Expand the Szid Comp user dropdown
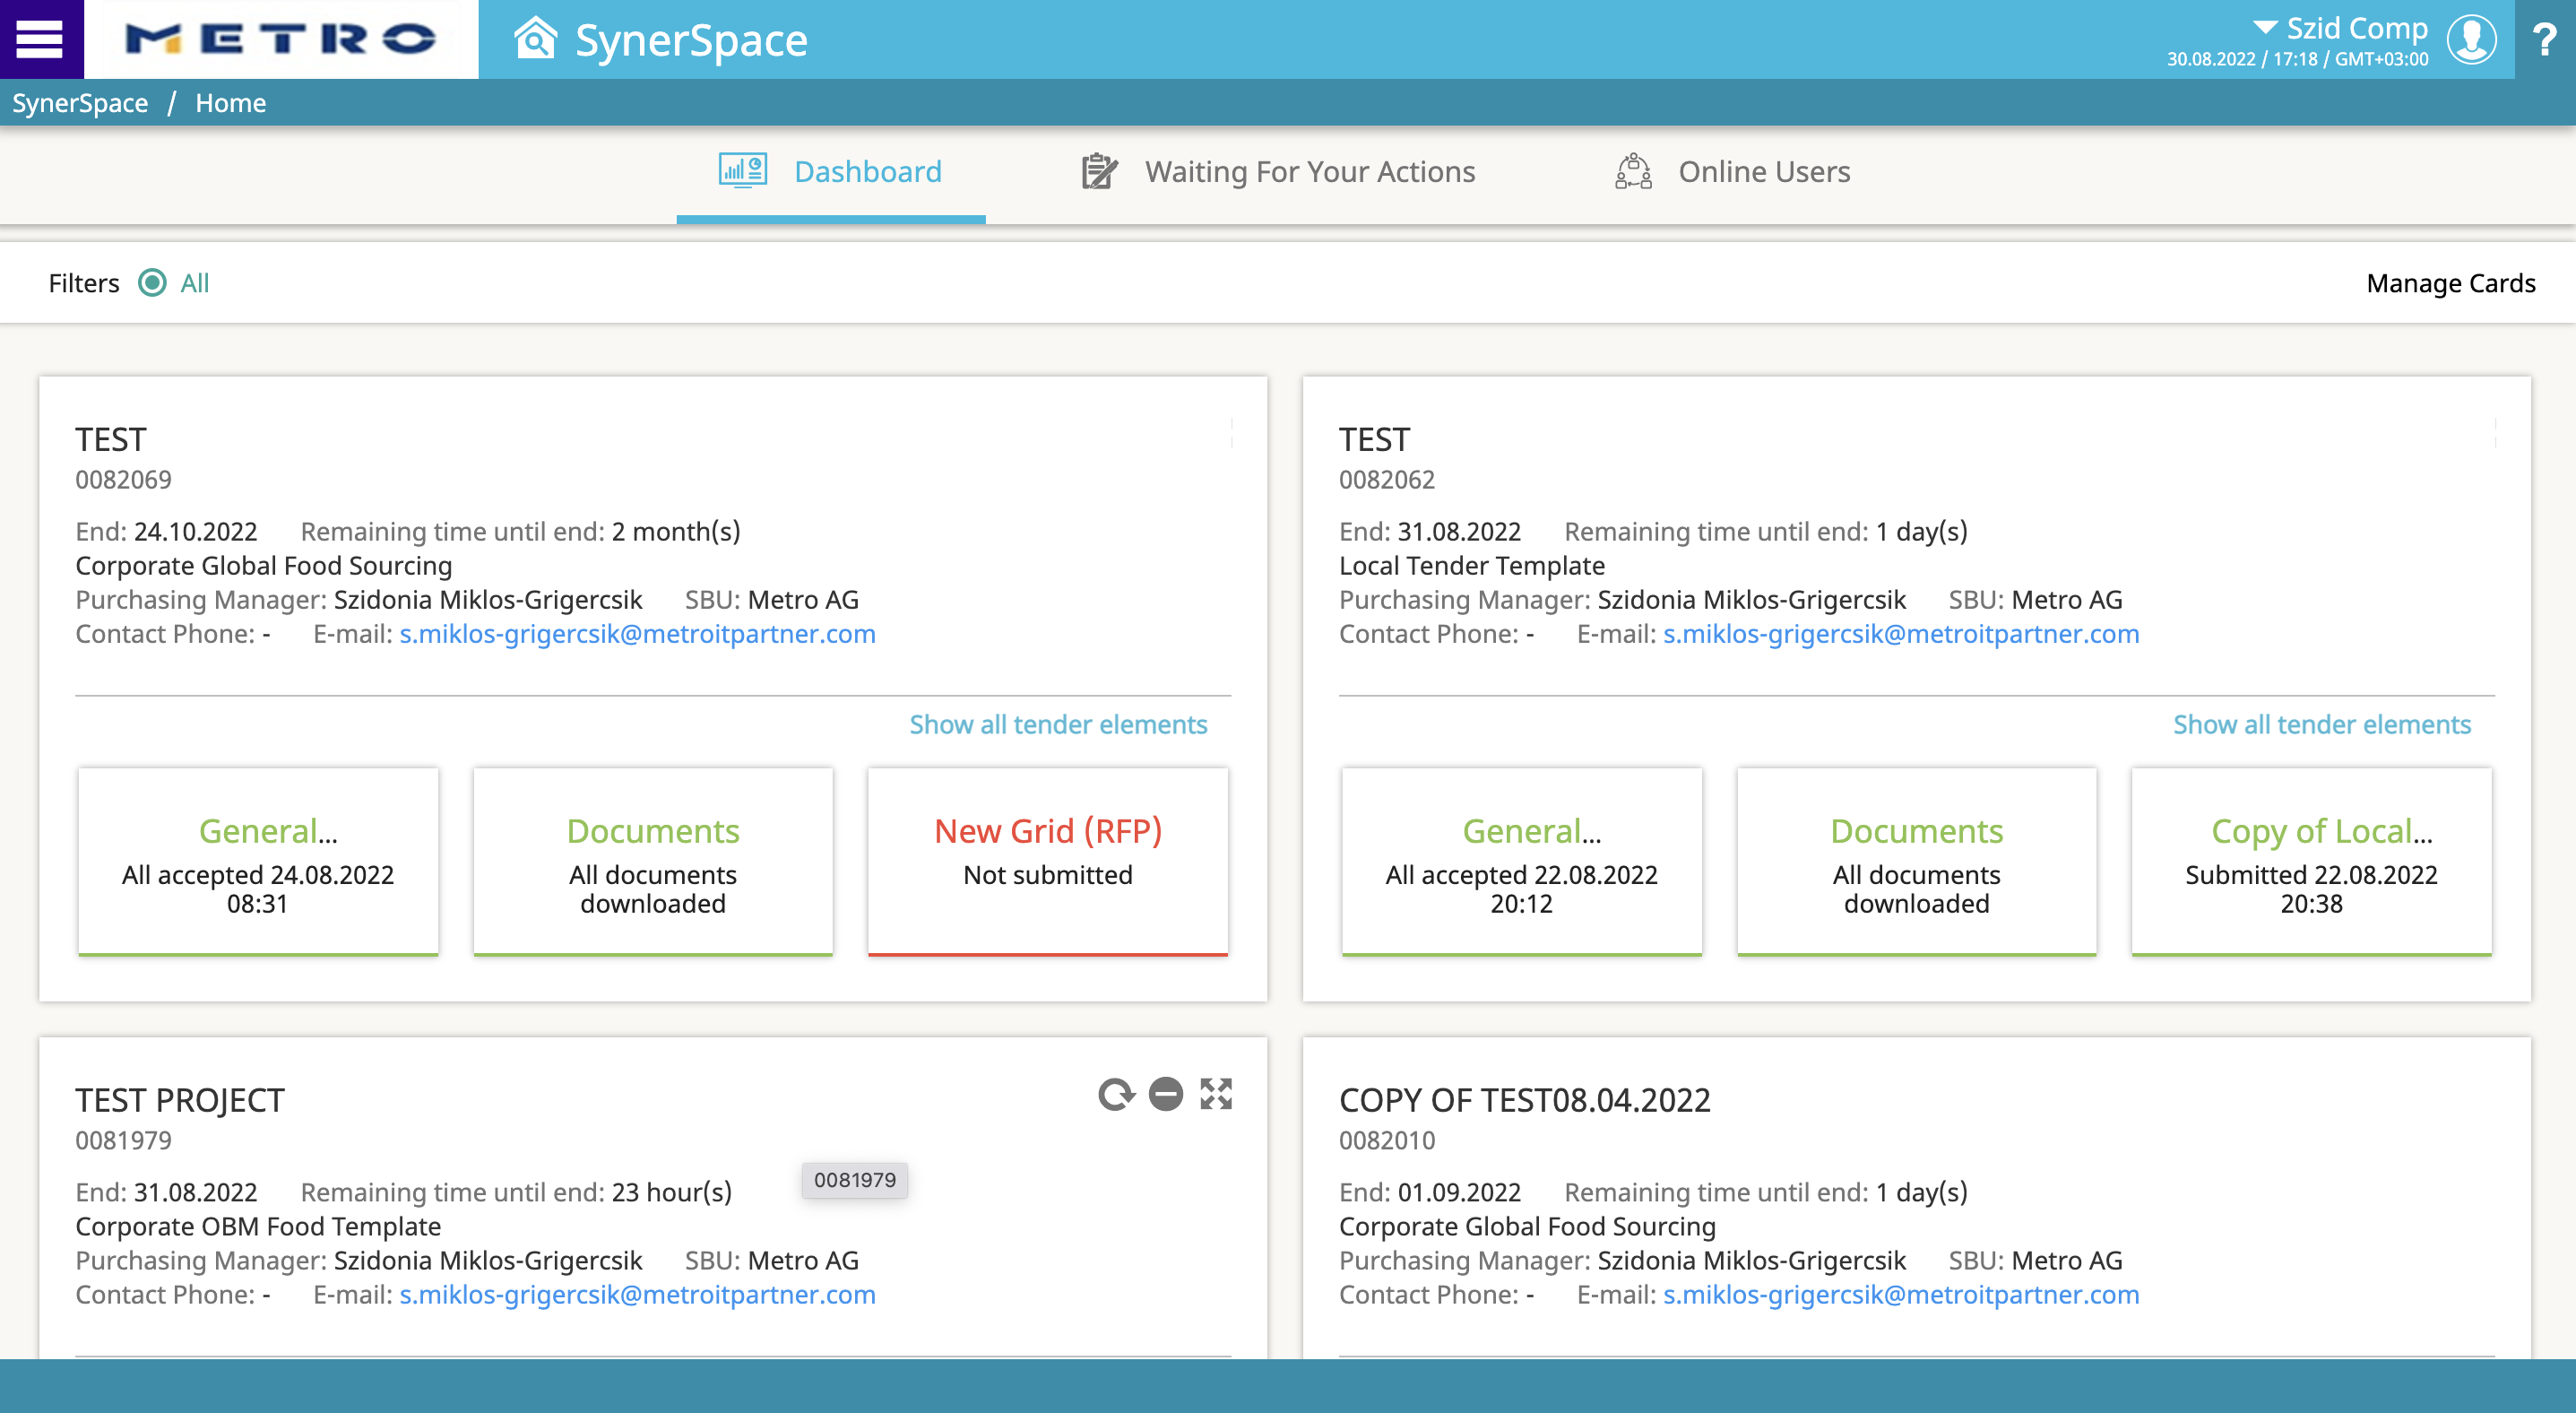The image size is (2576, 1413). 2265,28
